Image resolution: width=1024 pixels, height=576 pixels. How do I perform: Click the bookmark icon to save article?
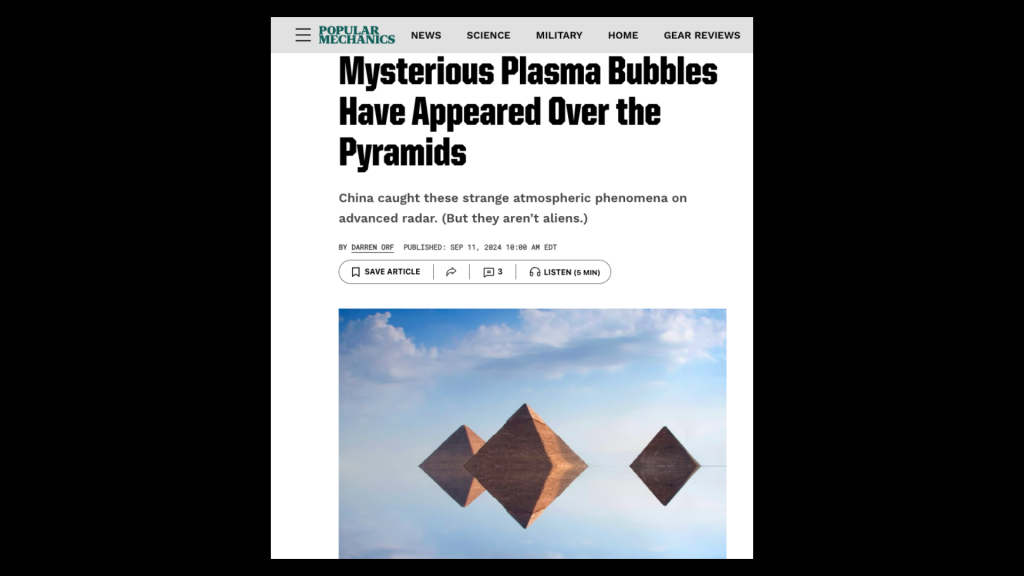(355, 272)
